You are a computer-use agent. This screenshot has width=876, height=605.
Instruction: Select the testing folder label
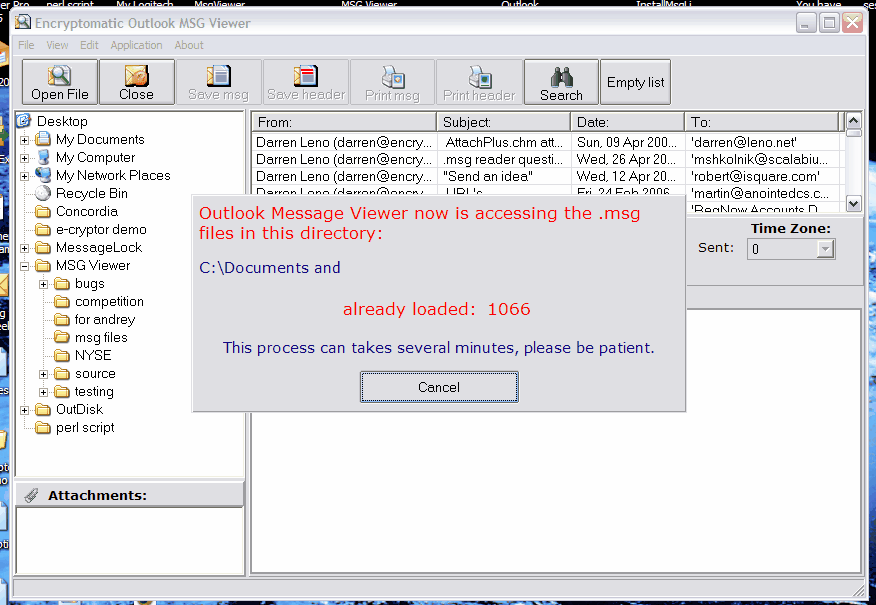[94, 392]
